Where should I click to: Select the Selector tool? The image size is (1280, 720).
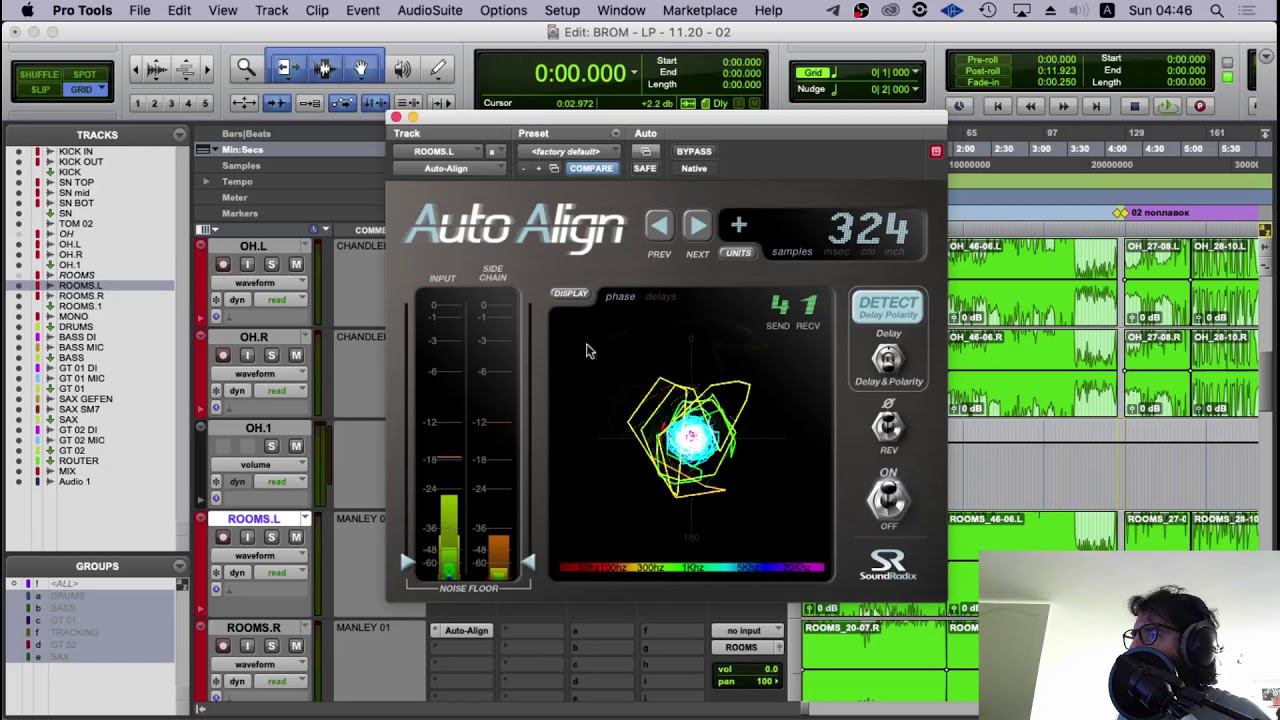coord(323,69)
